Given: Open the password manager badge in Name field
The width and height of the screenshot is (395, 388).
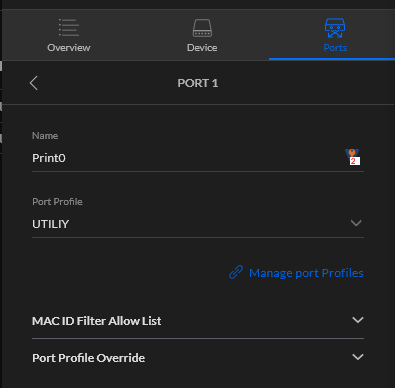Looking at the screenshot, I should tap(353, 157).
